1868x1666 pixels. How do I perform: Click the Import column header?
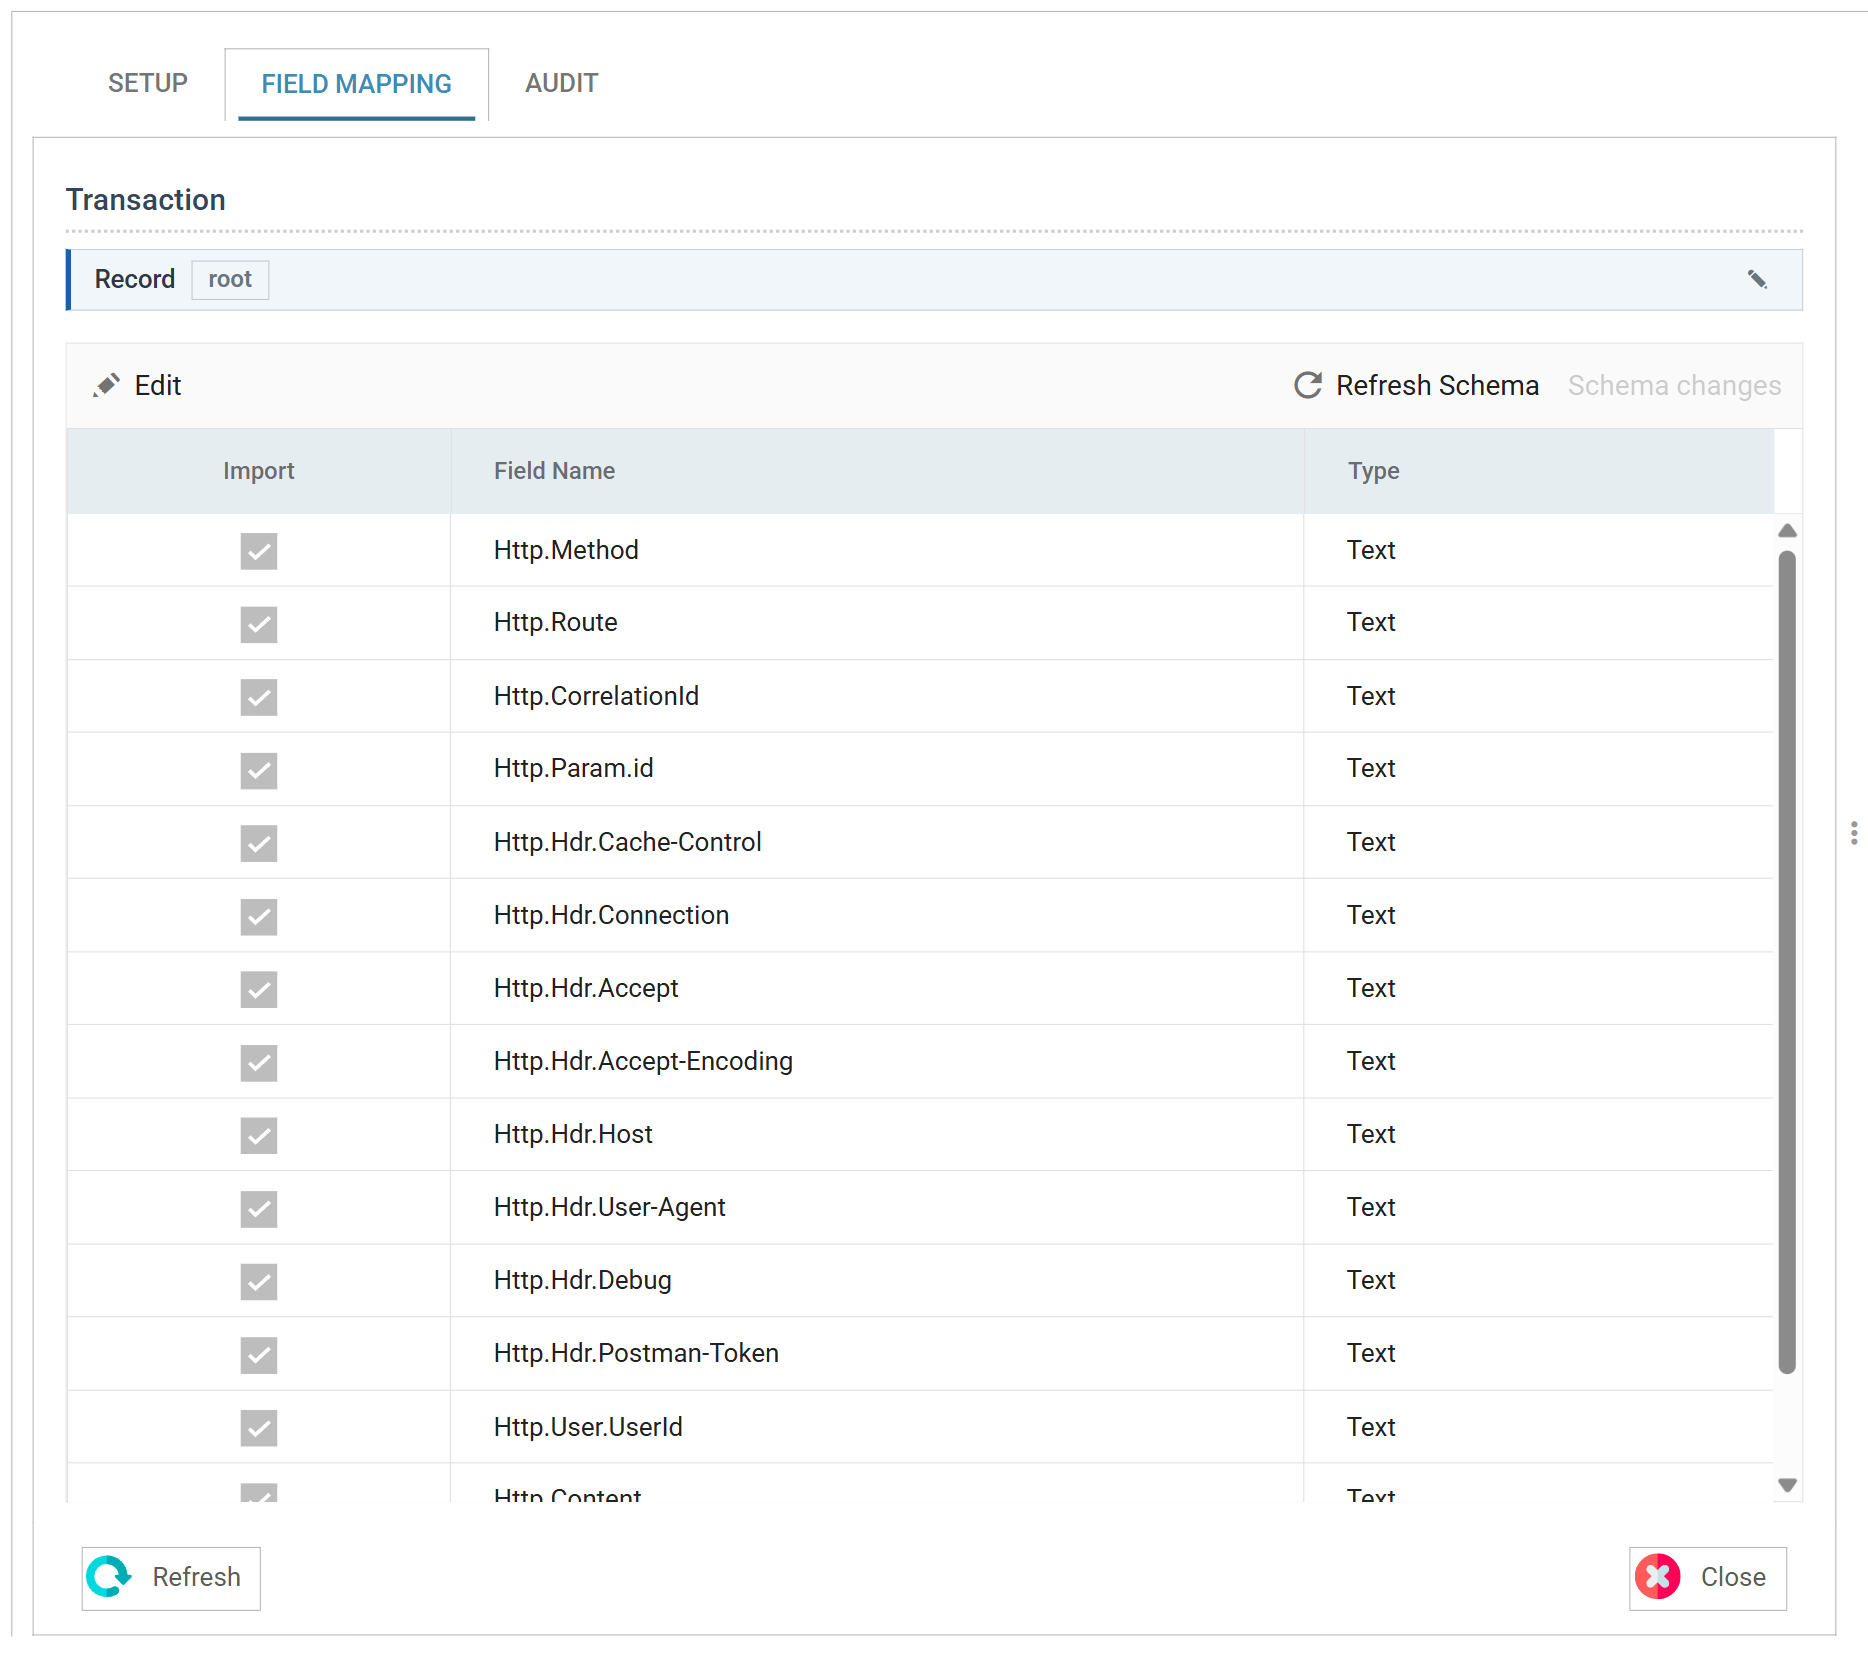(x=259, y=471)
